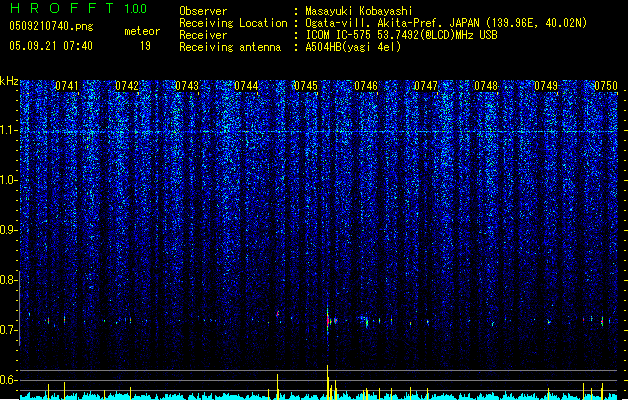629x400 pixels.
Task: Click the 0748 time marker
Action: pyautogui.click(x=486, y=86)
